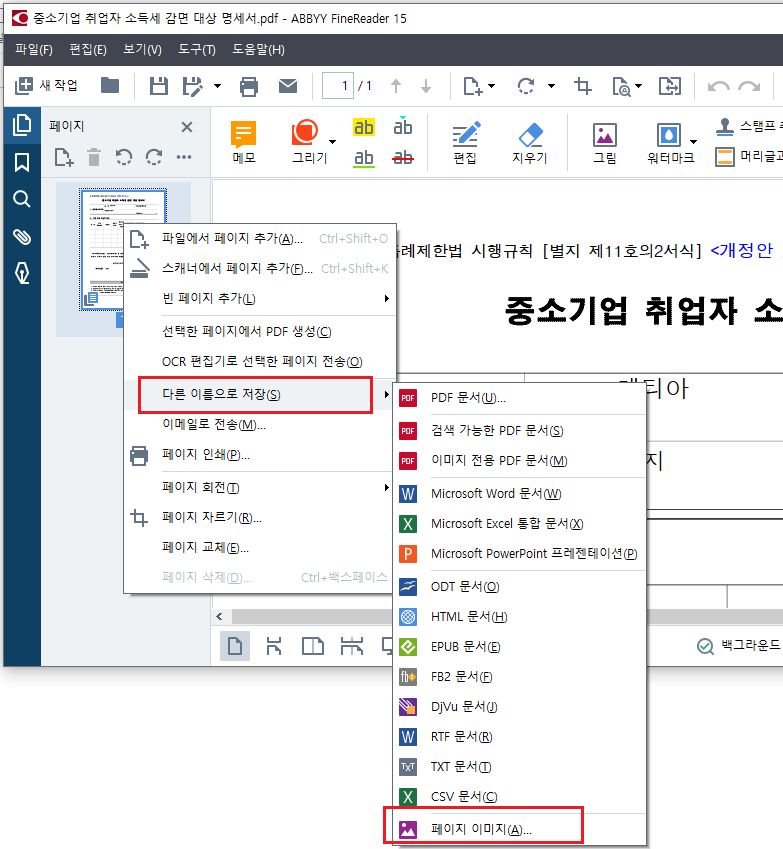783x849 pixels.
Task: Click the Stamp (스탬프) tool
Action: click(x=749, y=126)
